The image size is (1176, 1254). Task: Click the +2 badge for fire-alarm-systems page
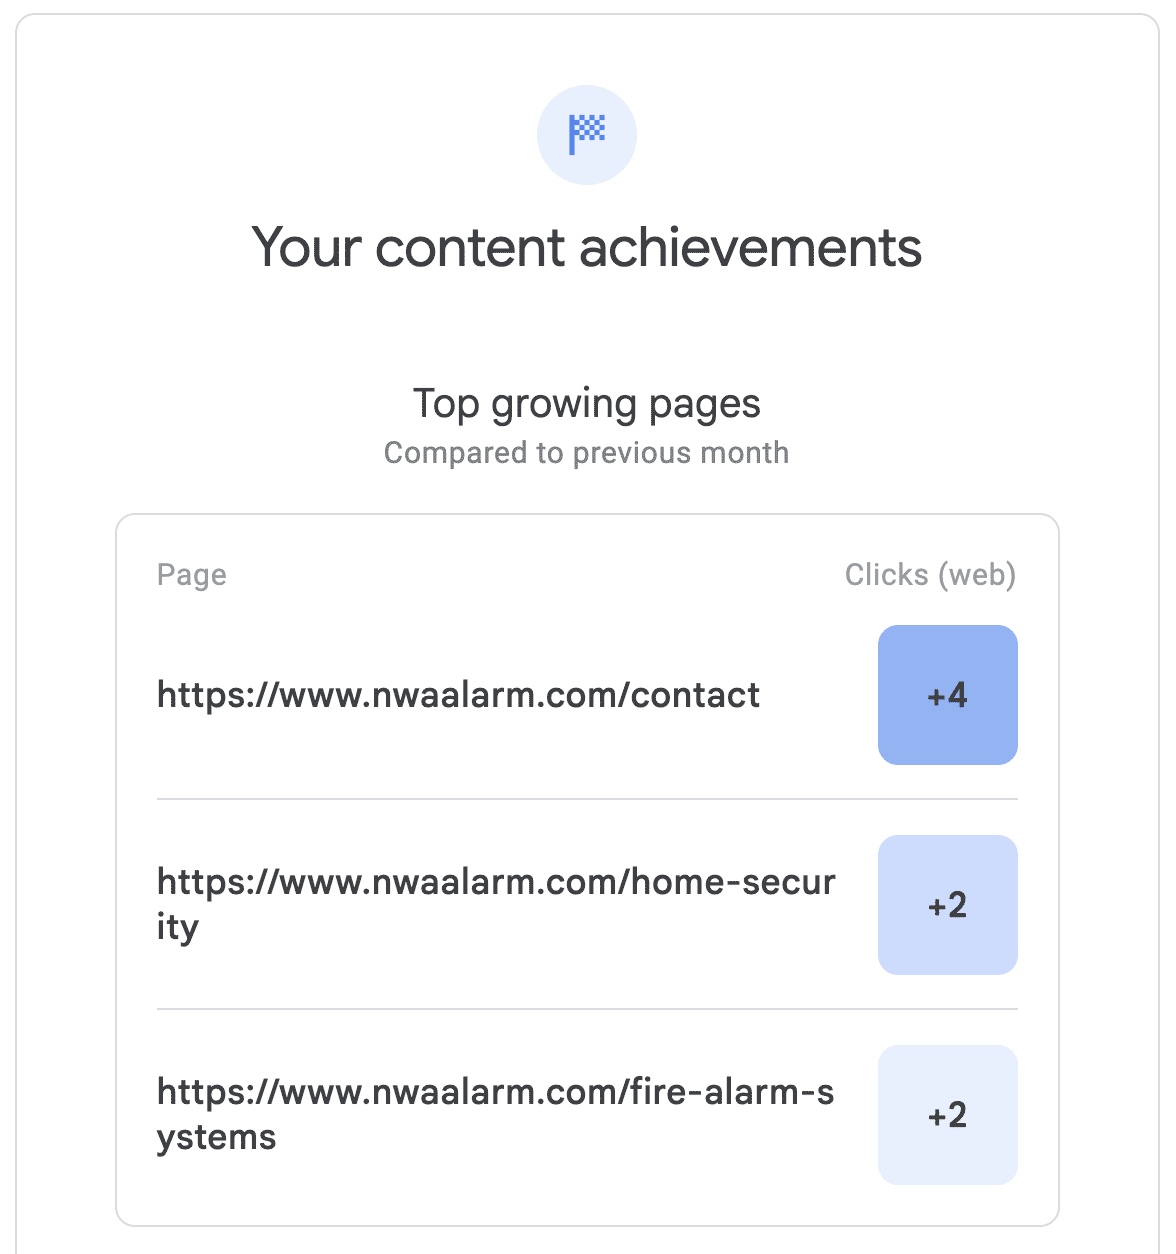[948, 1115]
